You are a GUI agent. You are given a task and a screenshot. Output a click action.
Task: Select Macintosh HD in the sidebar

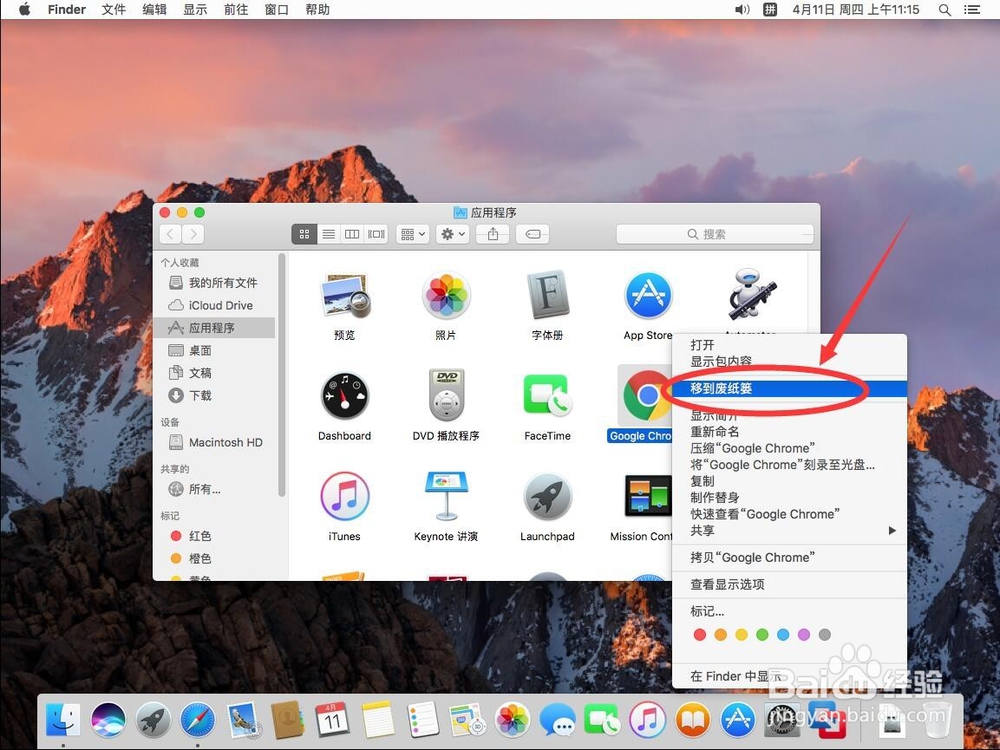point(214,442)
